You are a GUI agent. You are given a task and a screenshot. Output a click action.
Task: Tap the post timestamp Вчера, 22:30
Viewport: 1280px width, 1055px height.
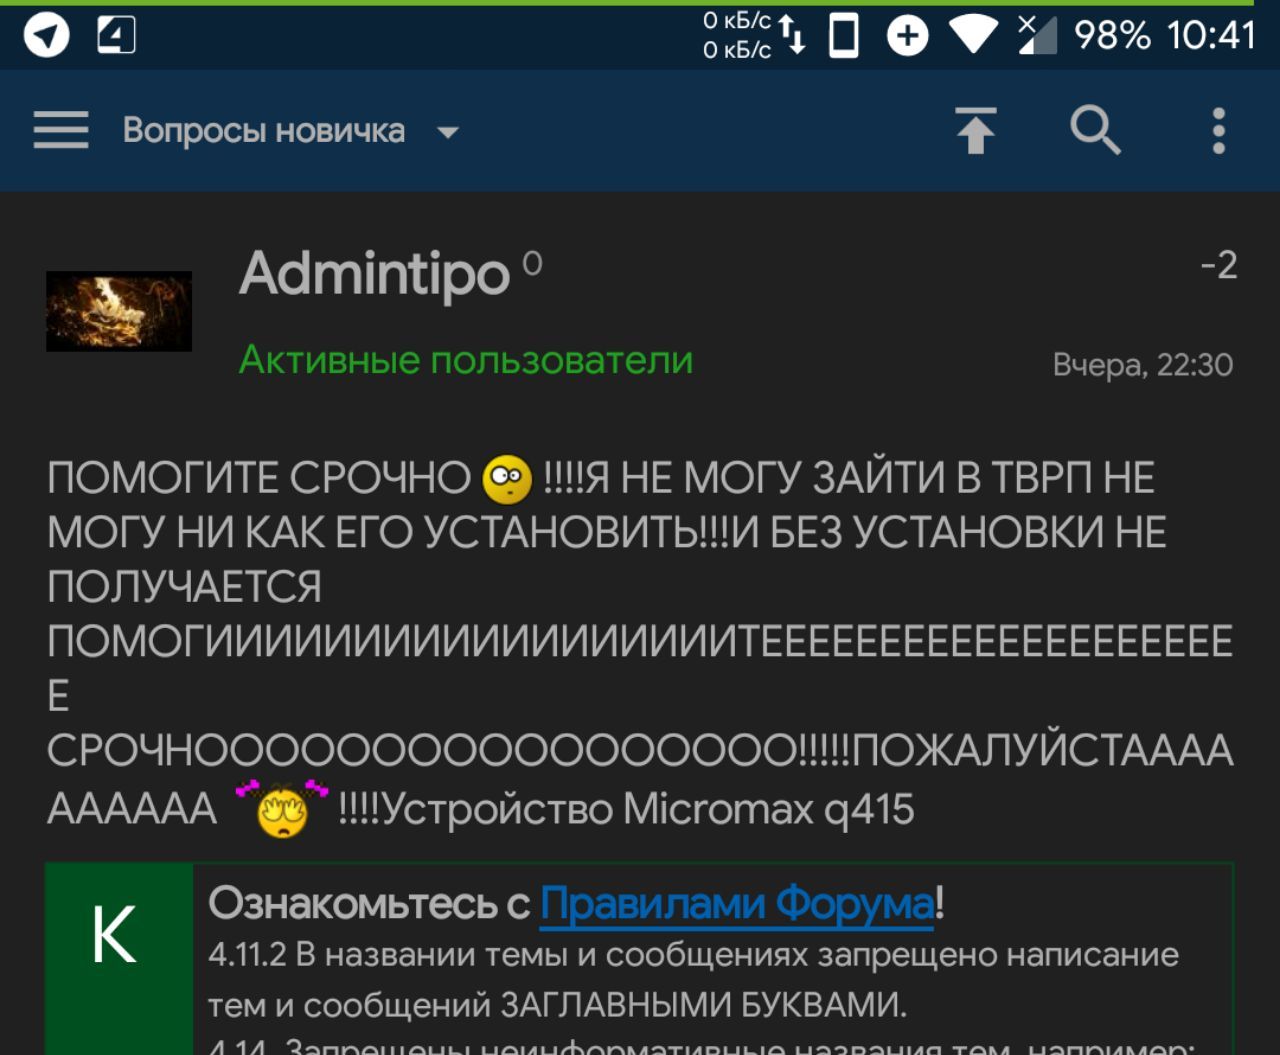click(1143, 365)
